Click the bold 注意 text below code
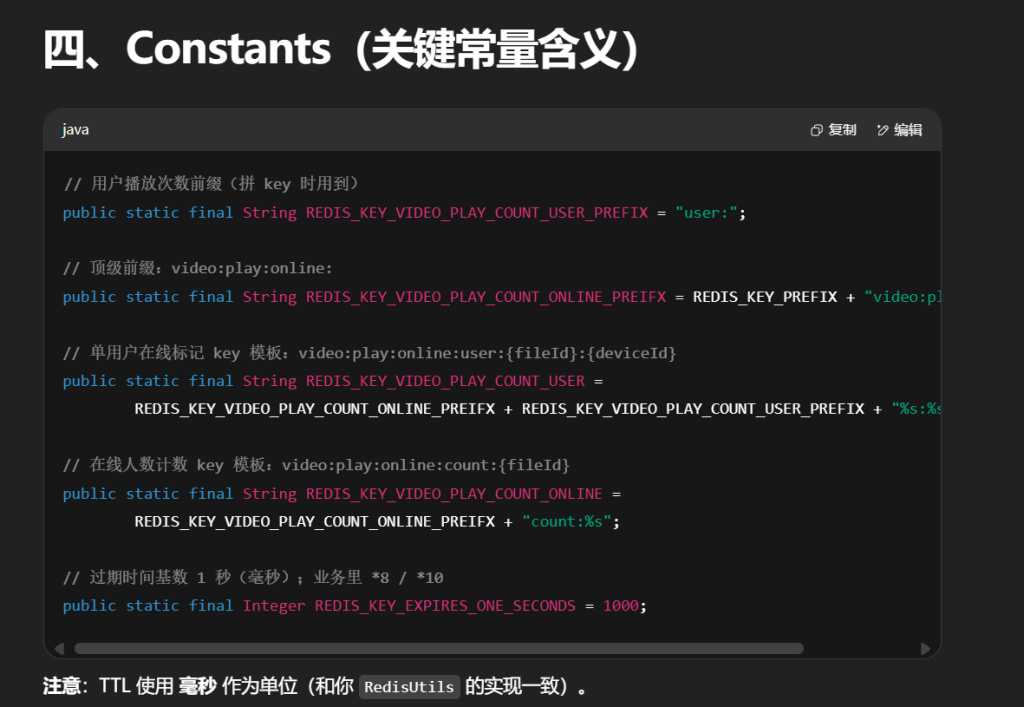Viewport: 1024px width, 707px height. point(61,687)
